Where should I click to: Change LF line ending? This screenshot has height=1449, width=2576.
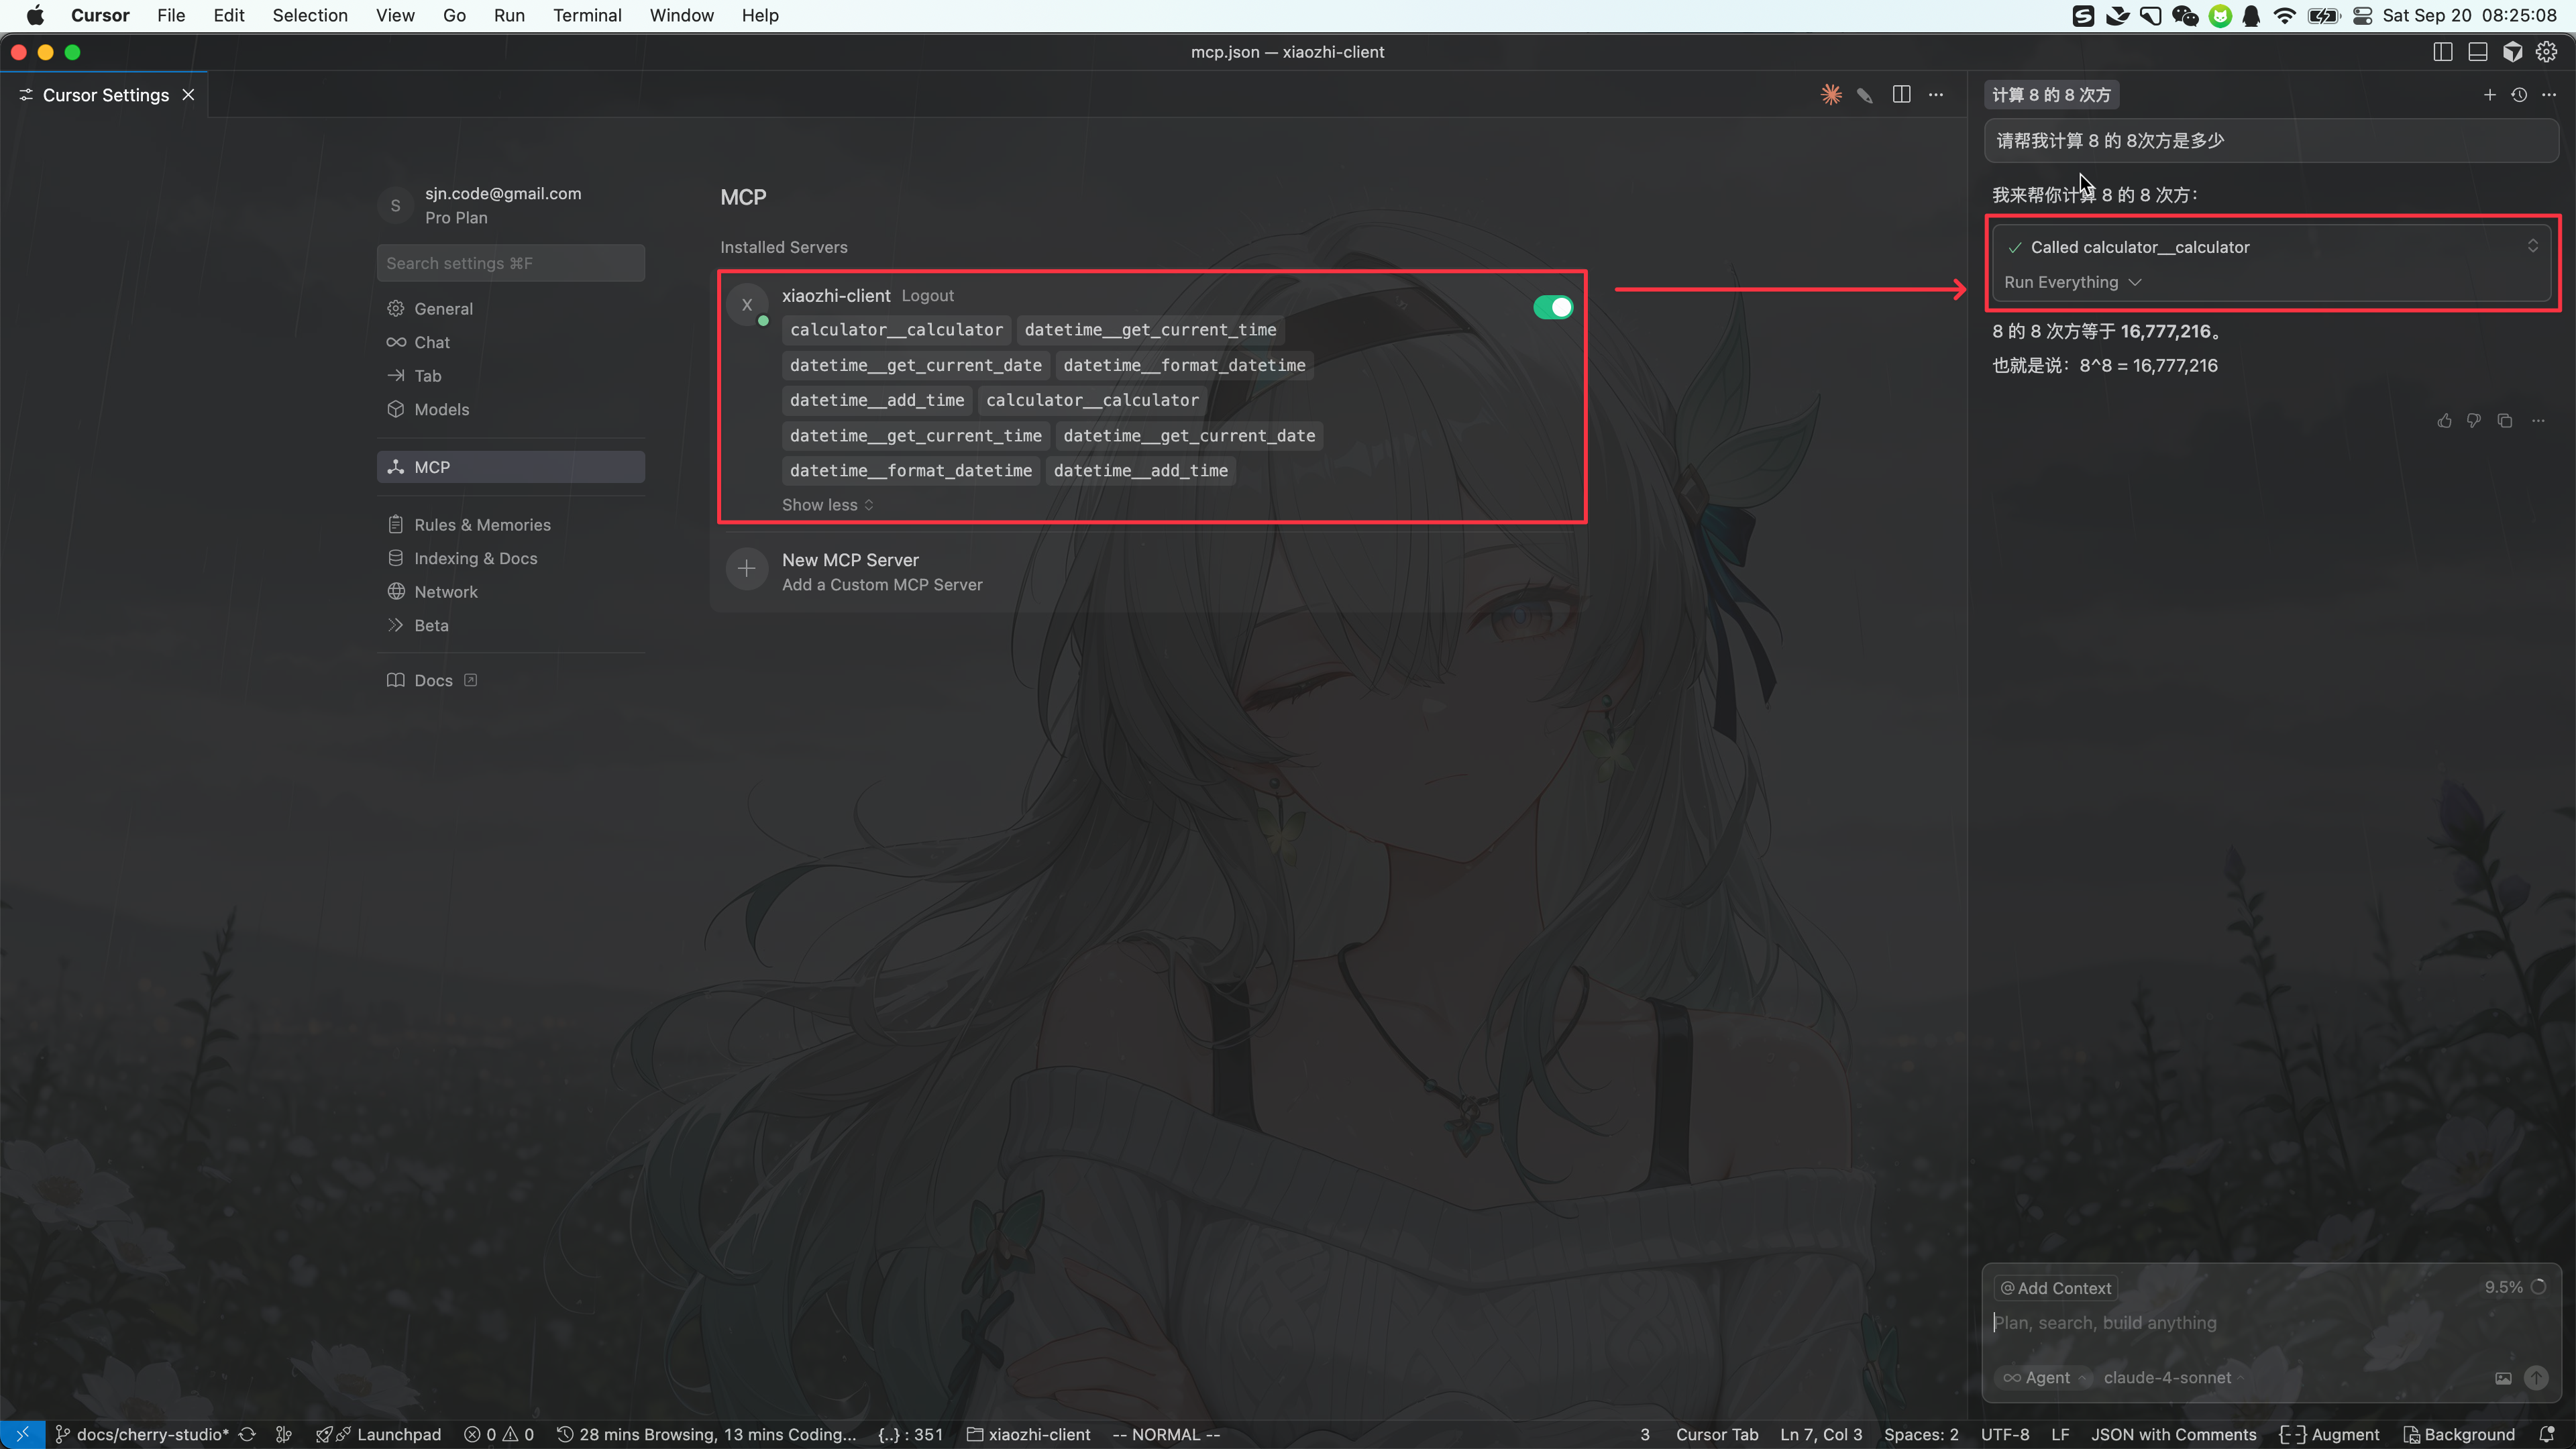coord(2060,1435)
